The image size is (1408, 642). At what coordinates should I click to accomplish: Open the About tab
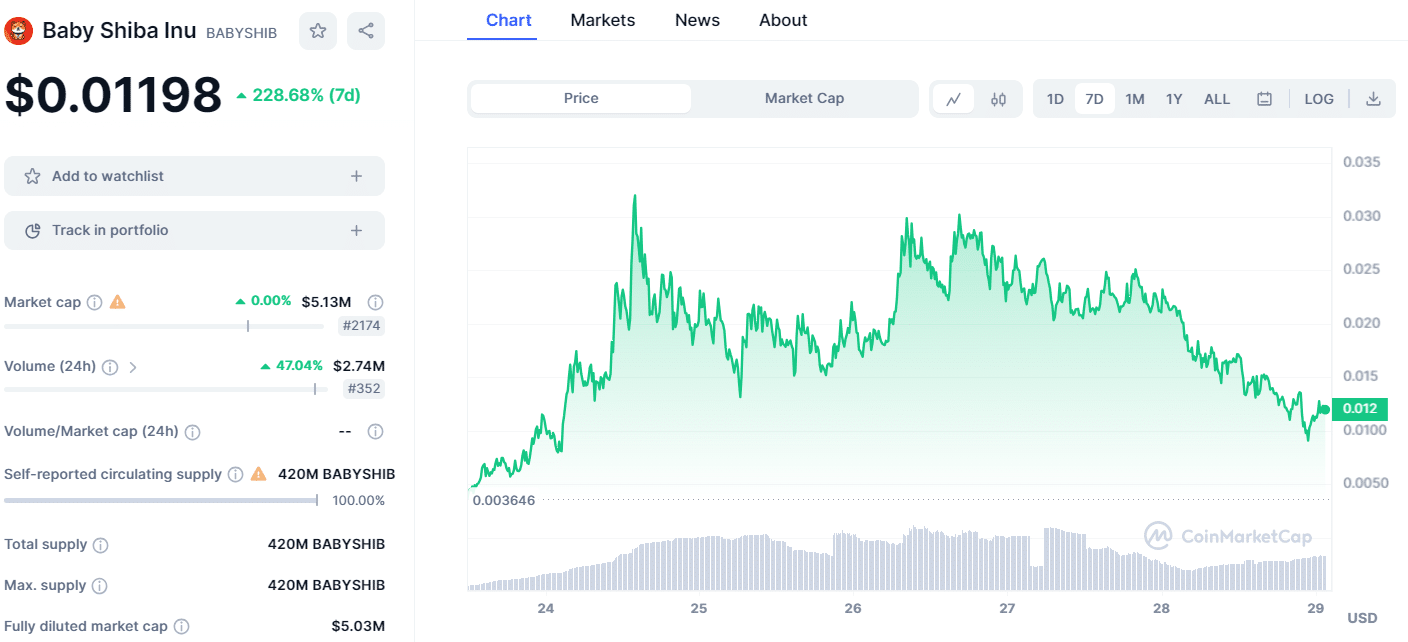pyautogui.click(x=783, y=20)
